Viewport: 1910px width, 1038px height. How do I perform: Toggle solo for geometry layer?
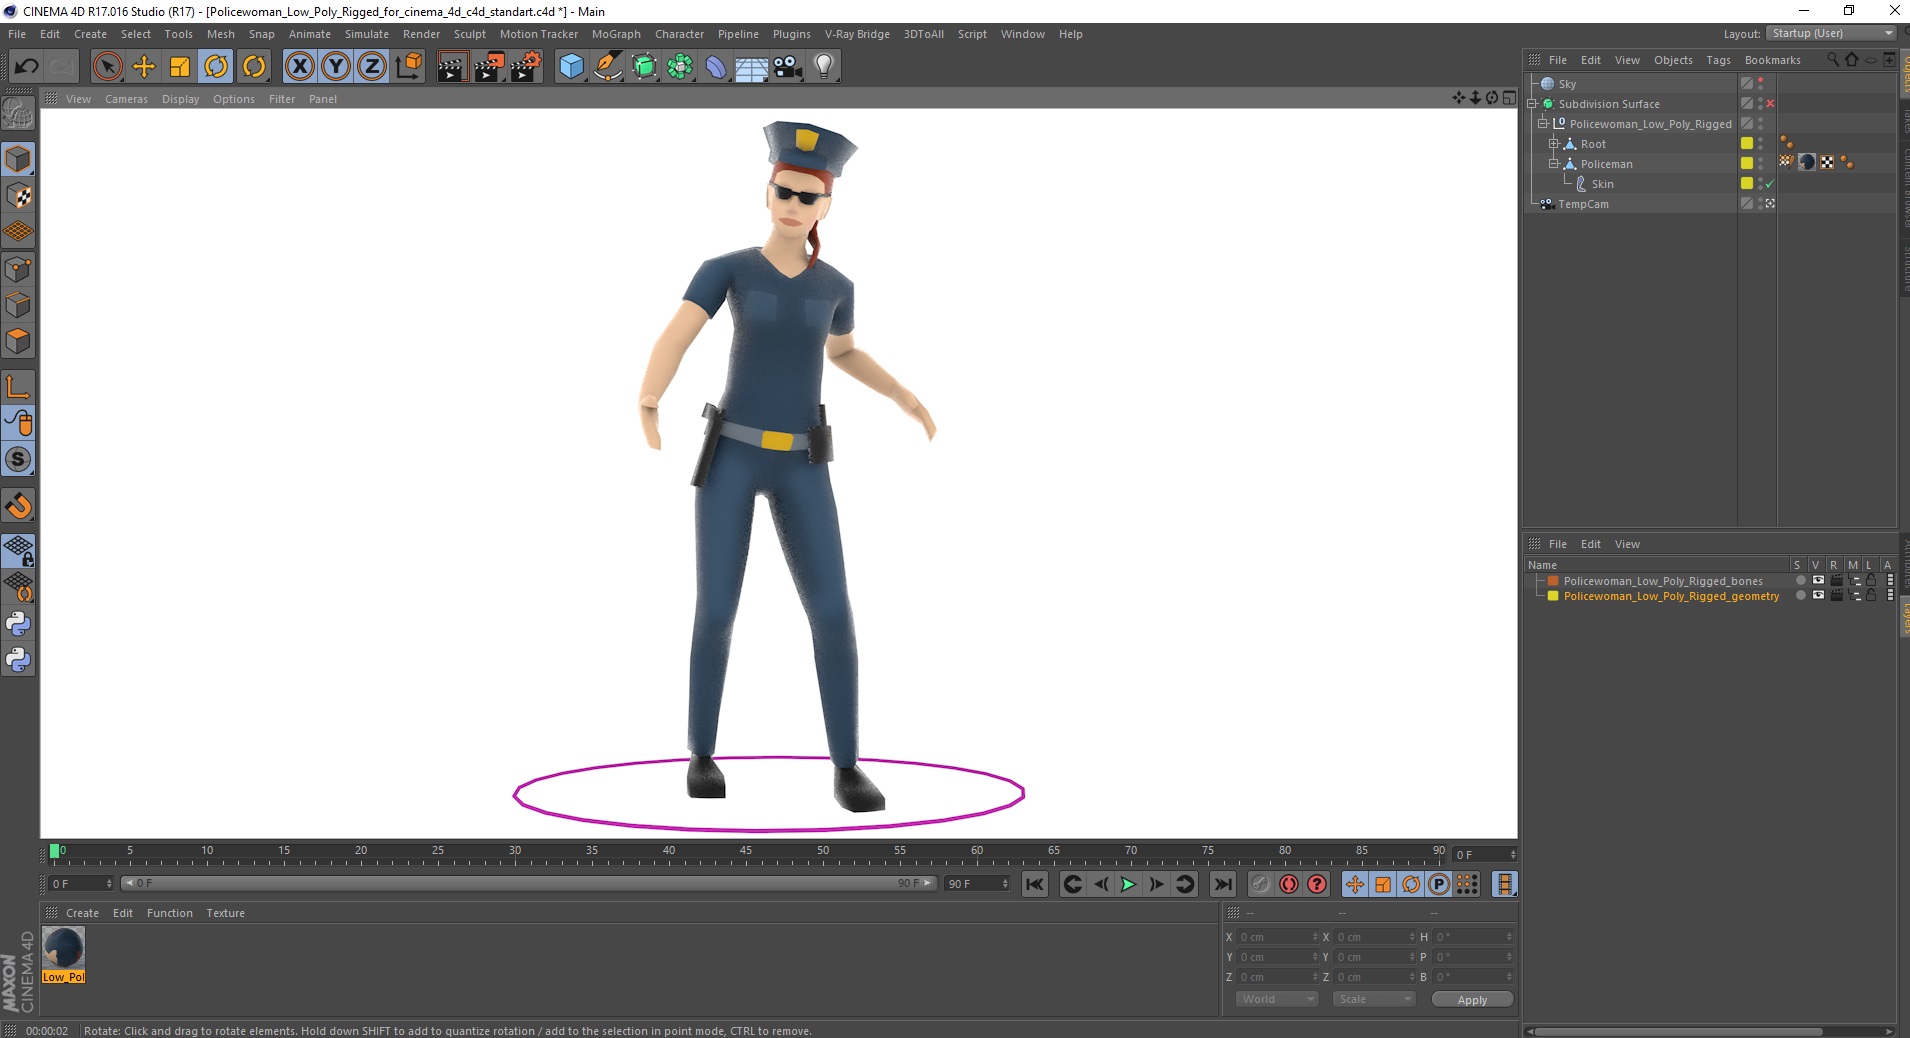(1800, 596)
